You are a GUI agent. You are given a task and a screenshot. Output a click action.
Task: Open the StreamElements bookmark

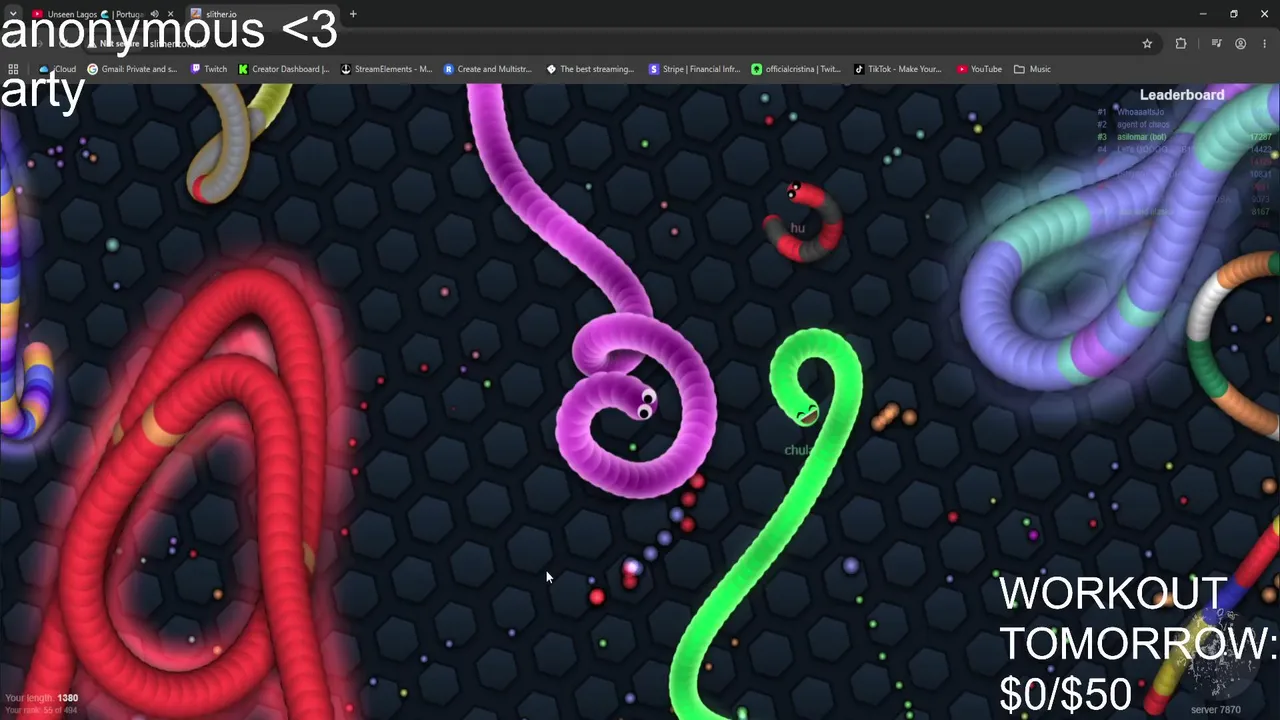[386, 69]
